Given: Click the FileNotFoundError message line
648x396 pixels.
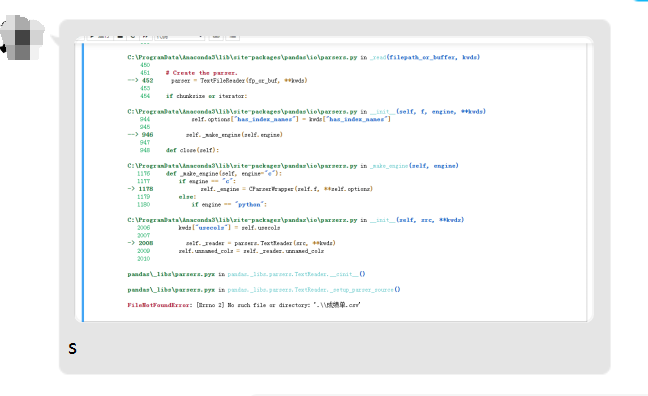Looking at the screenshot, I should click(x=244, y=305).
